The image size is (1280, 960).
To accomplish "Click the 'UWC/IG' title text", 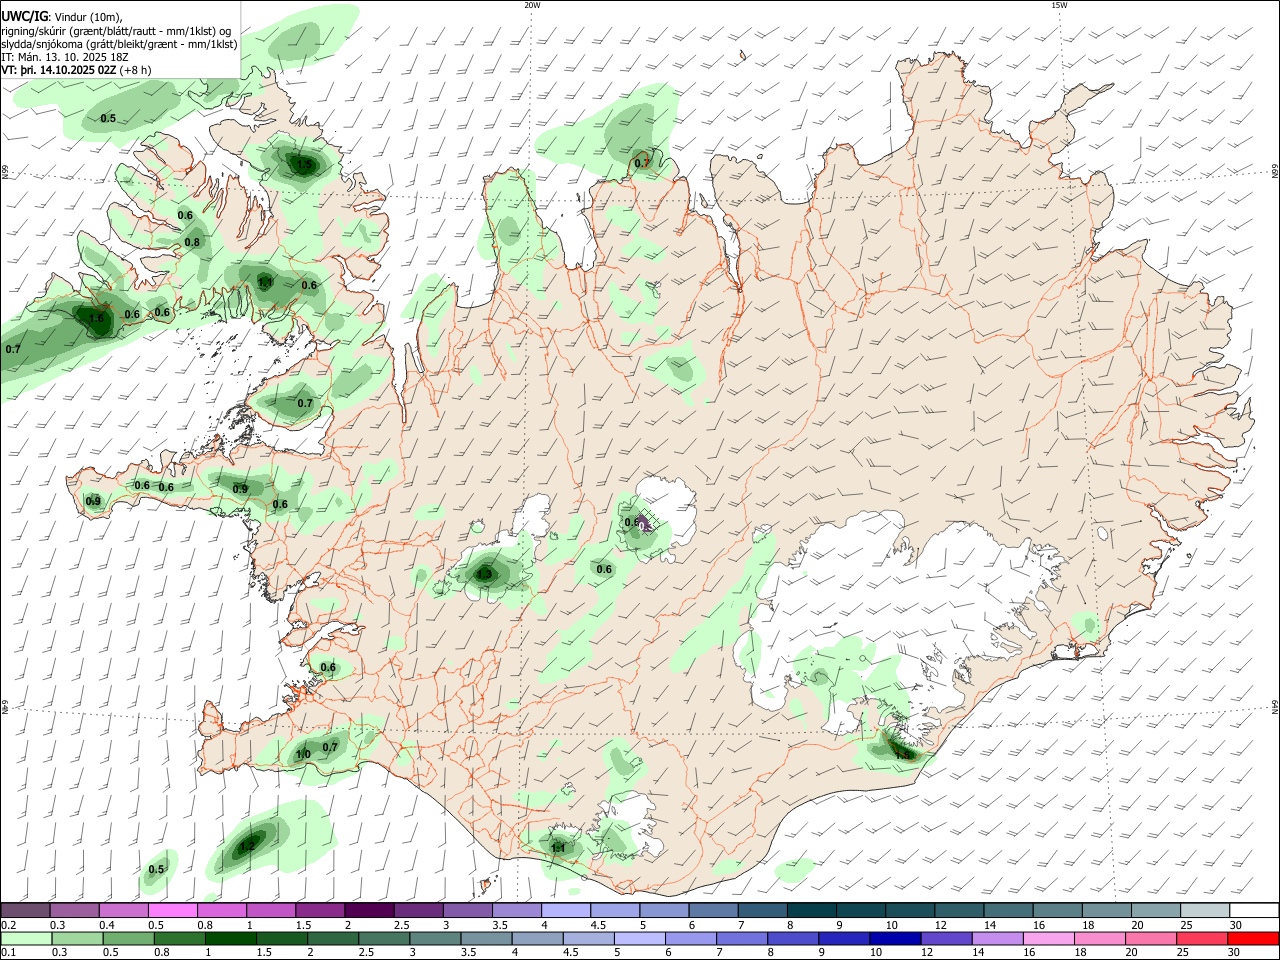I will 24,16.
